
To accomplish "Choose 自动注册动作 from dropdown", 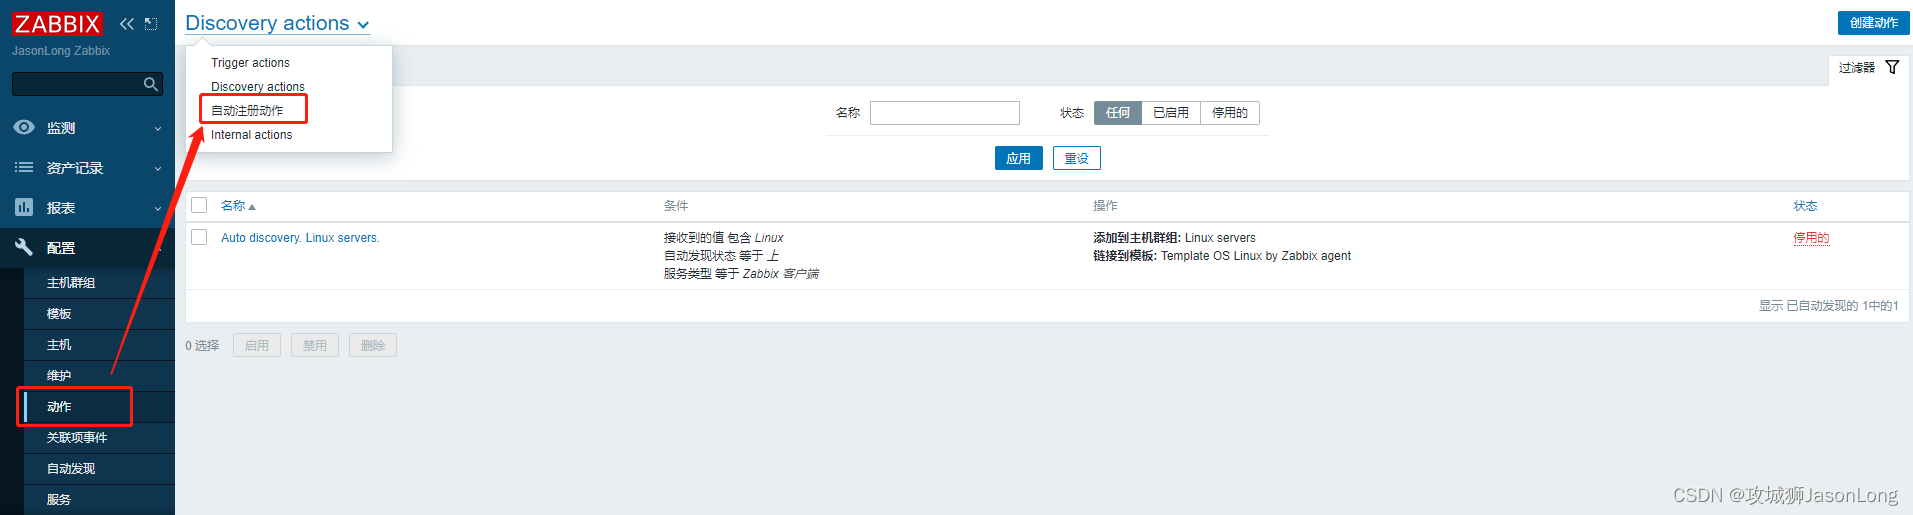I will pos(247,111).
